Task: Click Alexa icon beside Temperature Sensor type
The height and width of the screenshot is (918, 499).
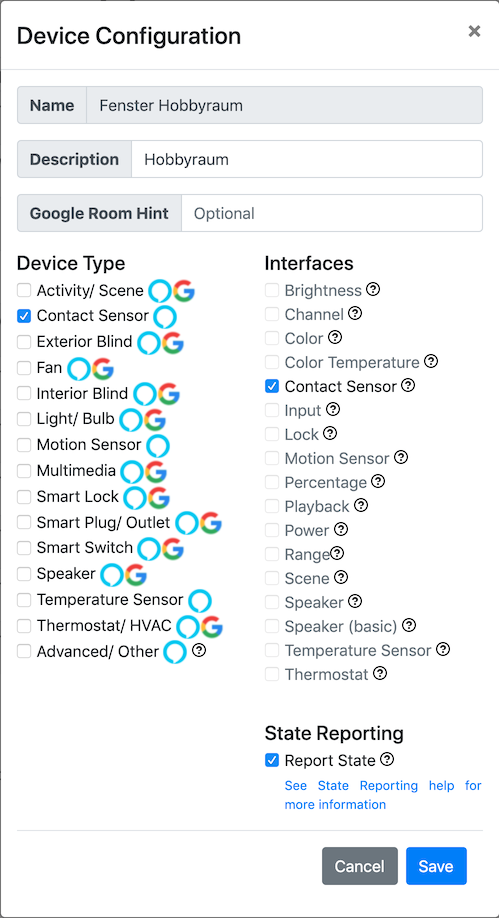Action: click(x=200, y=601)
